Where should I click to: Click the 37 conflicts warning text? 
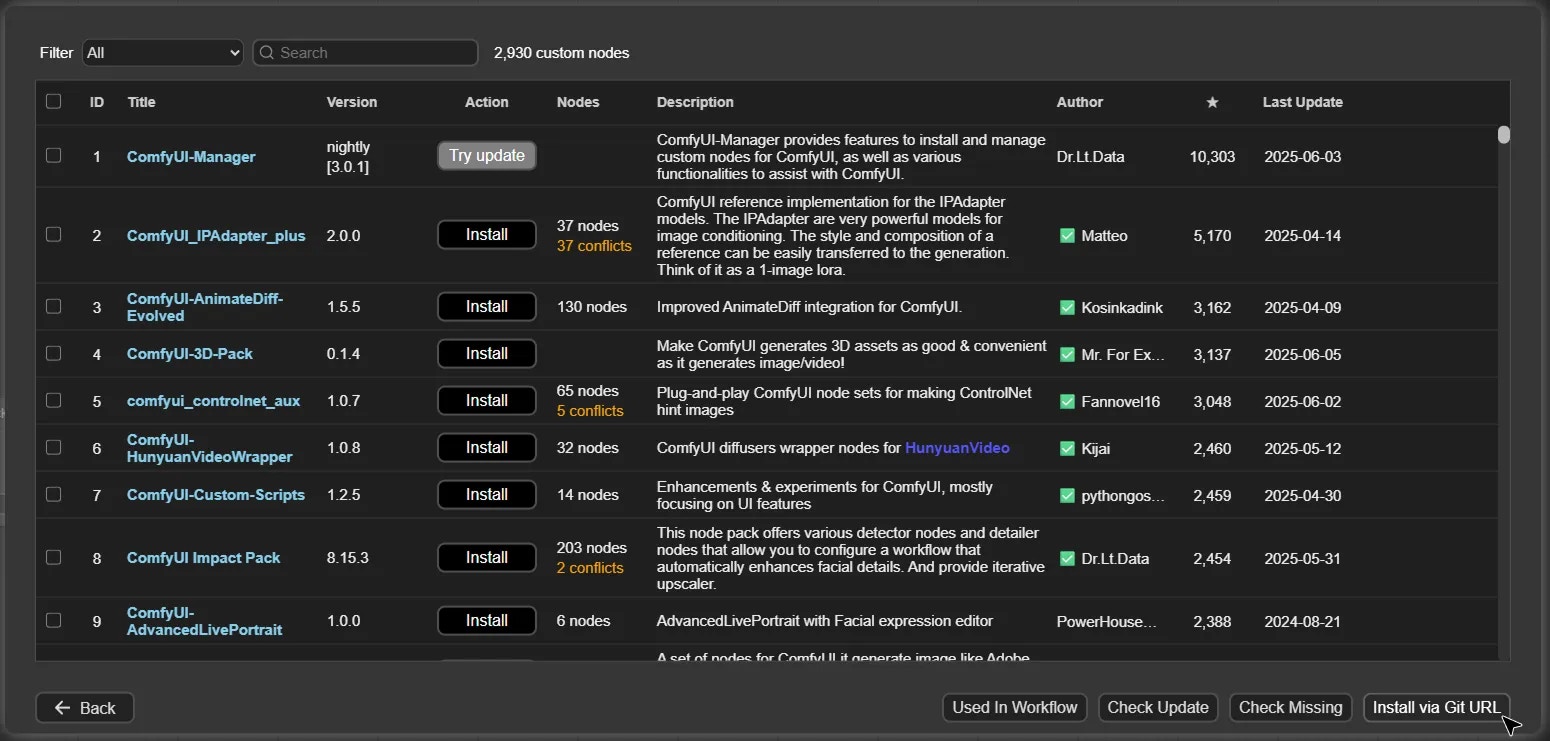pyautogui.click(x=594, y=246)
